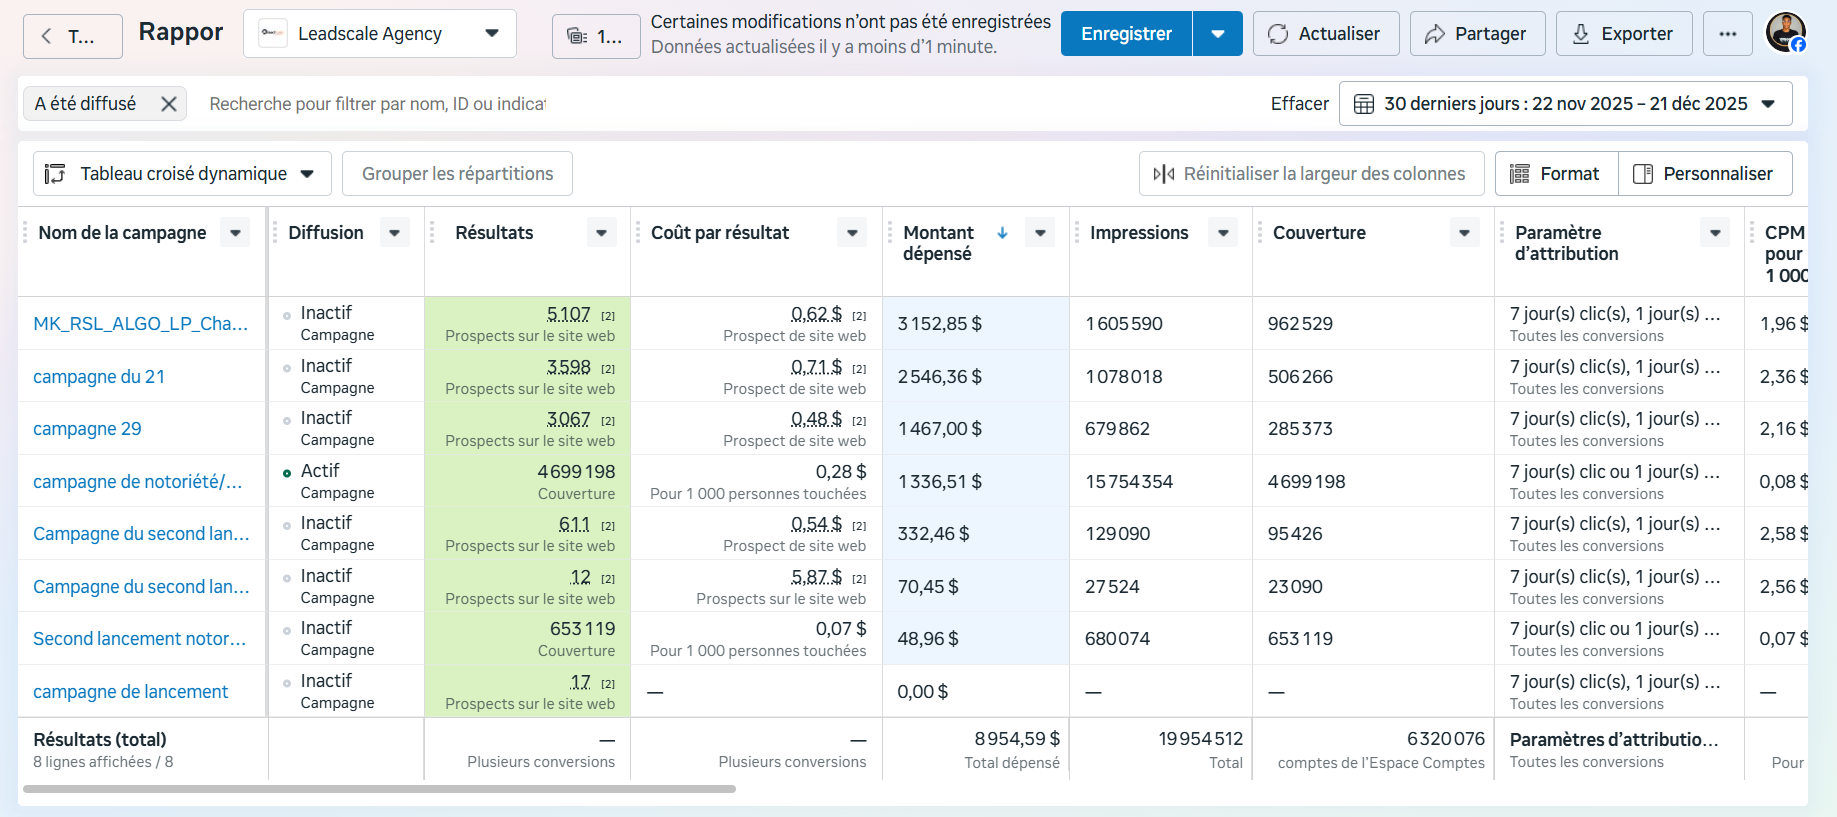Click the Réinitialiser la largeur des colonnes button
Viewport: 1837px width, 817px height.
(x=1311, y=174)
